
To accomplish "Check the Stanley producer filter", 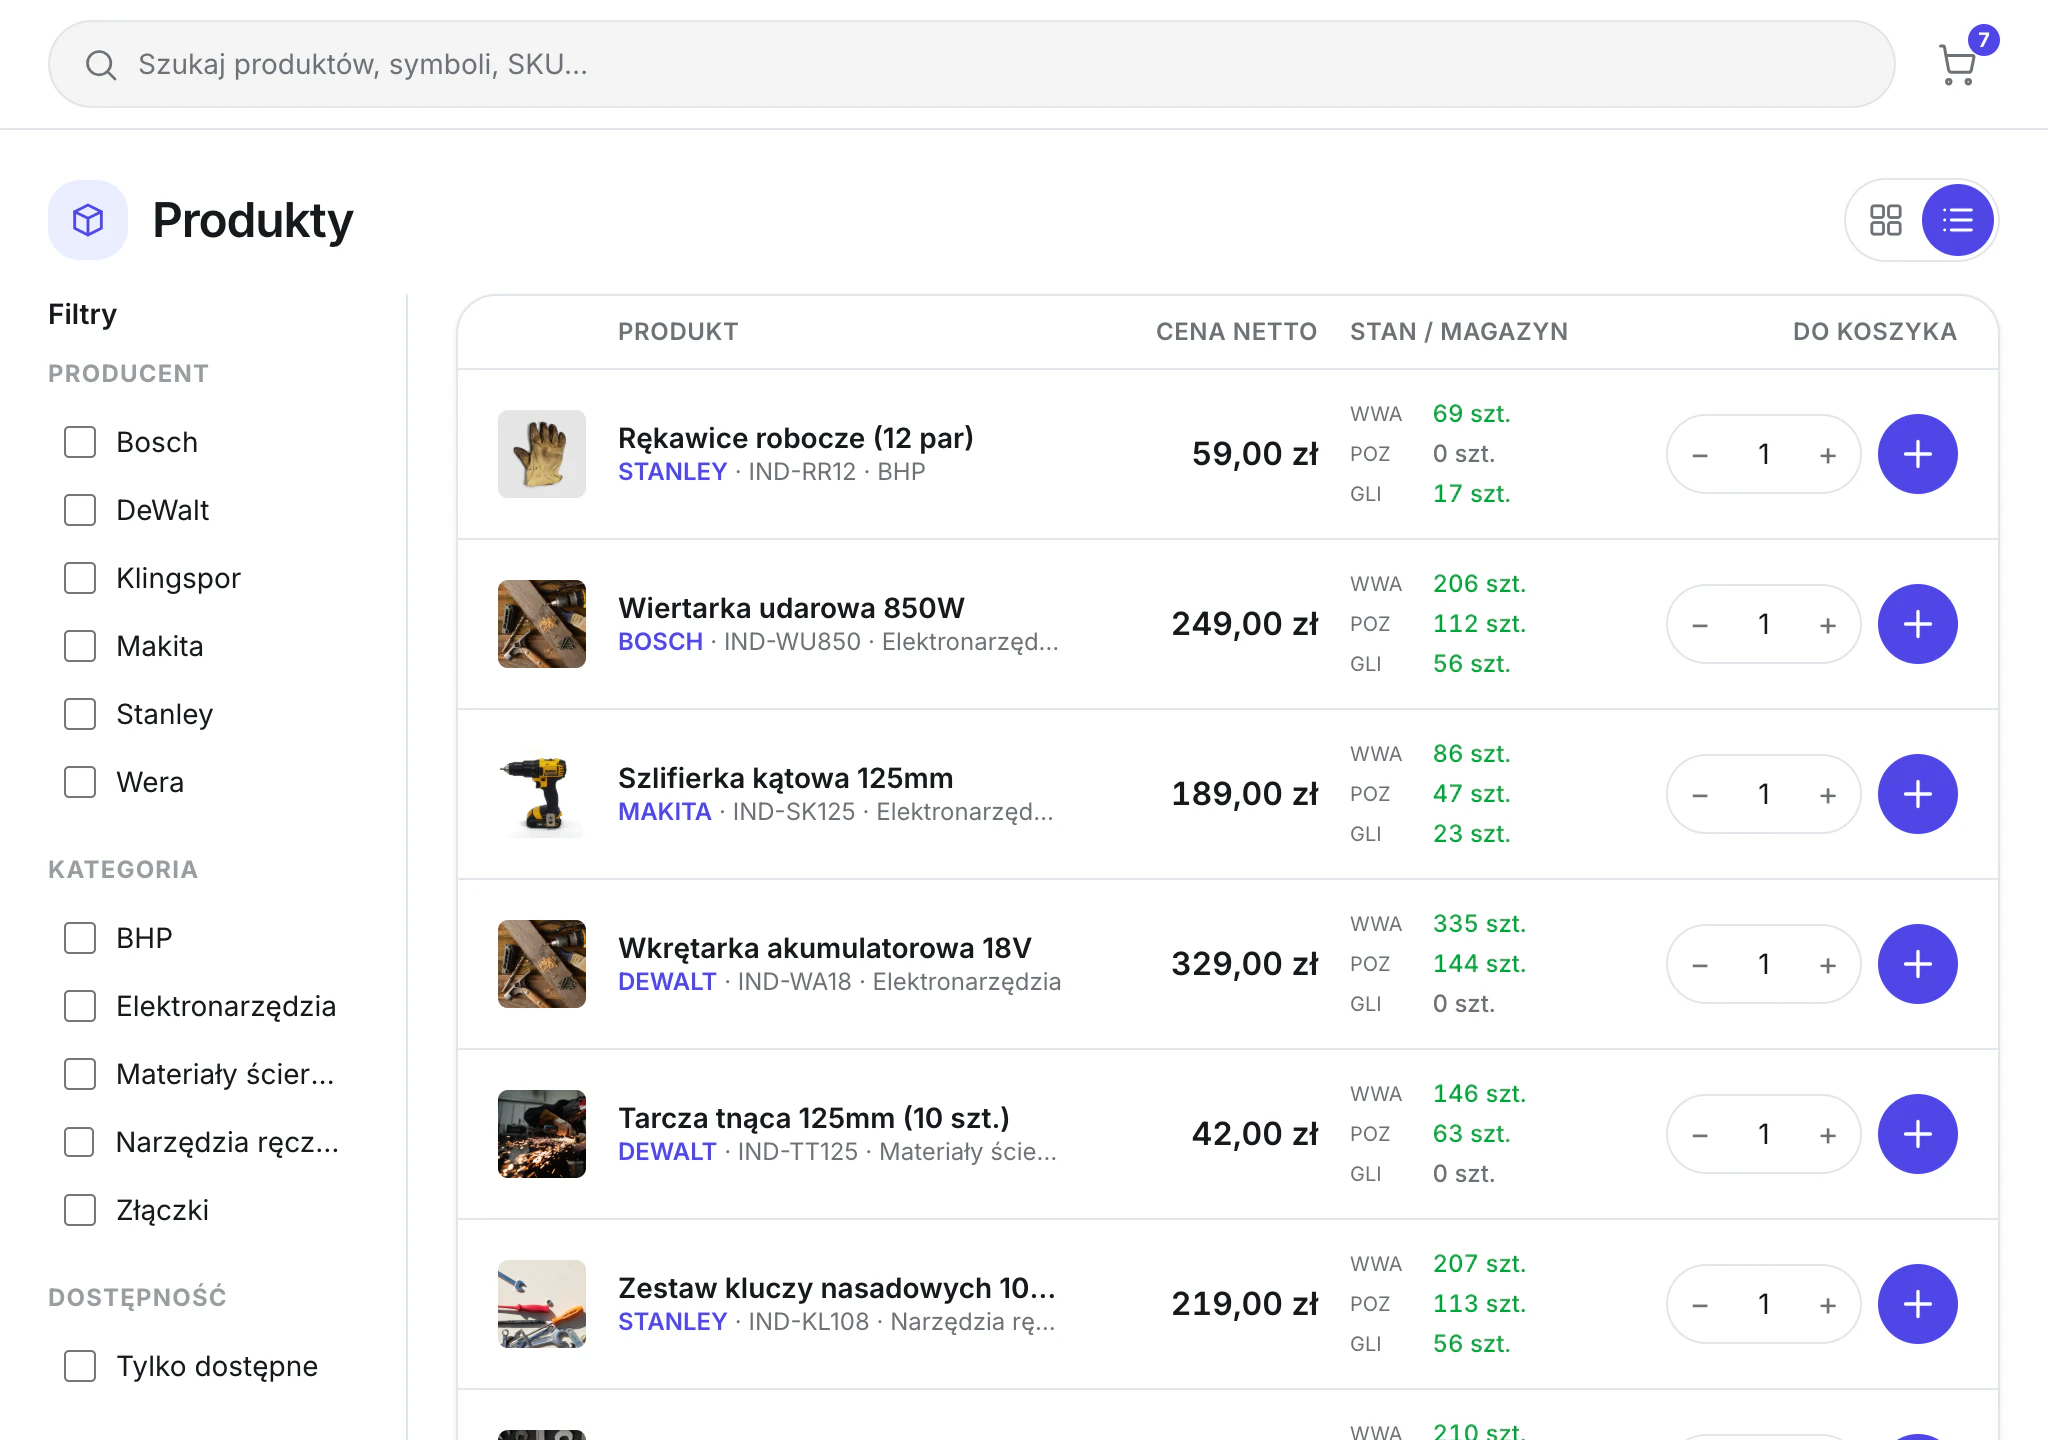I will tap(80, 714).
